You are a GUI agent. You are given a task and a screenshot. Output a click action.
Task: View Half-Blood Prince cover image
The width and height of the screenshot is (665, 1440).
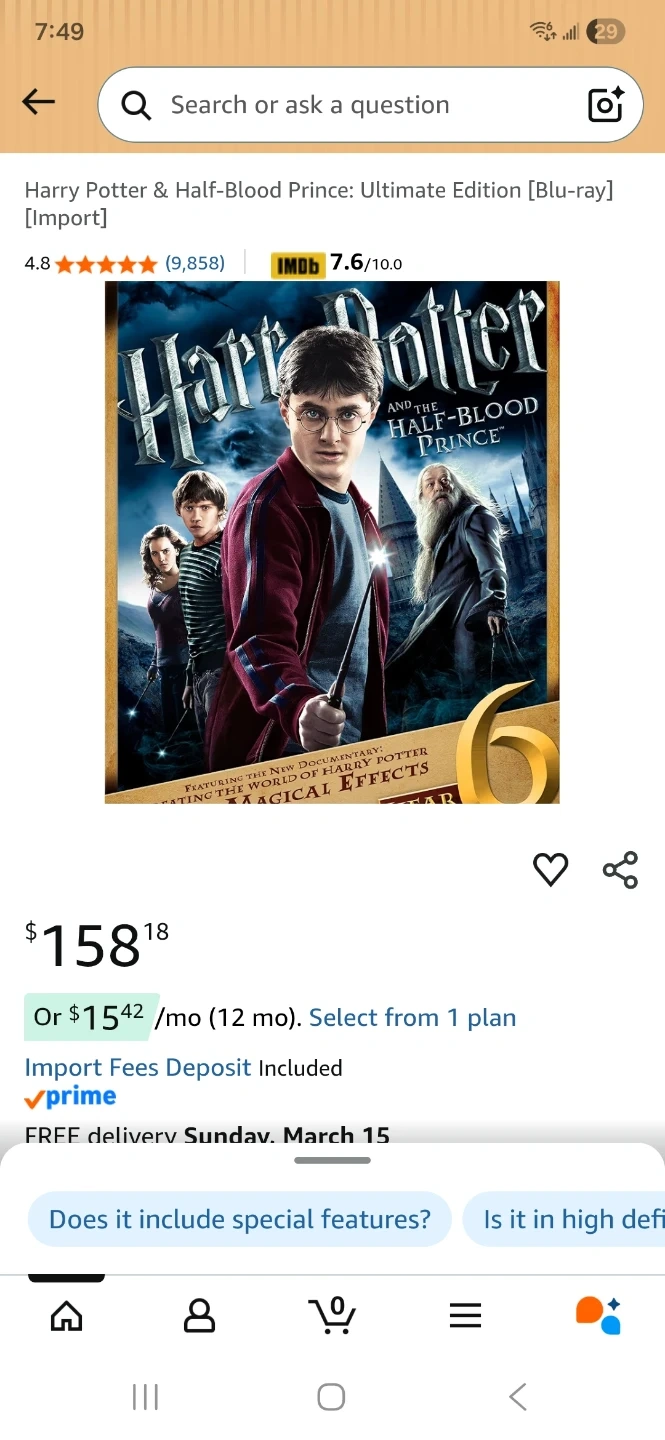point(332,542)
